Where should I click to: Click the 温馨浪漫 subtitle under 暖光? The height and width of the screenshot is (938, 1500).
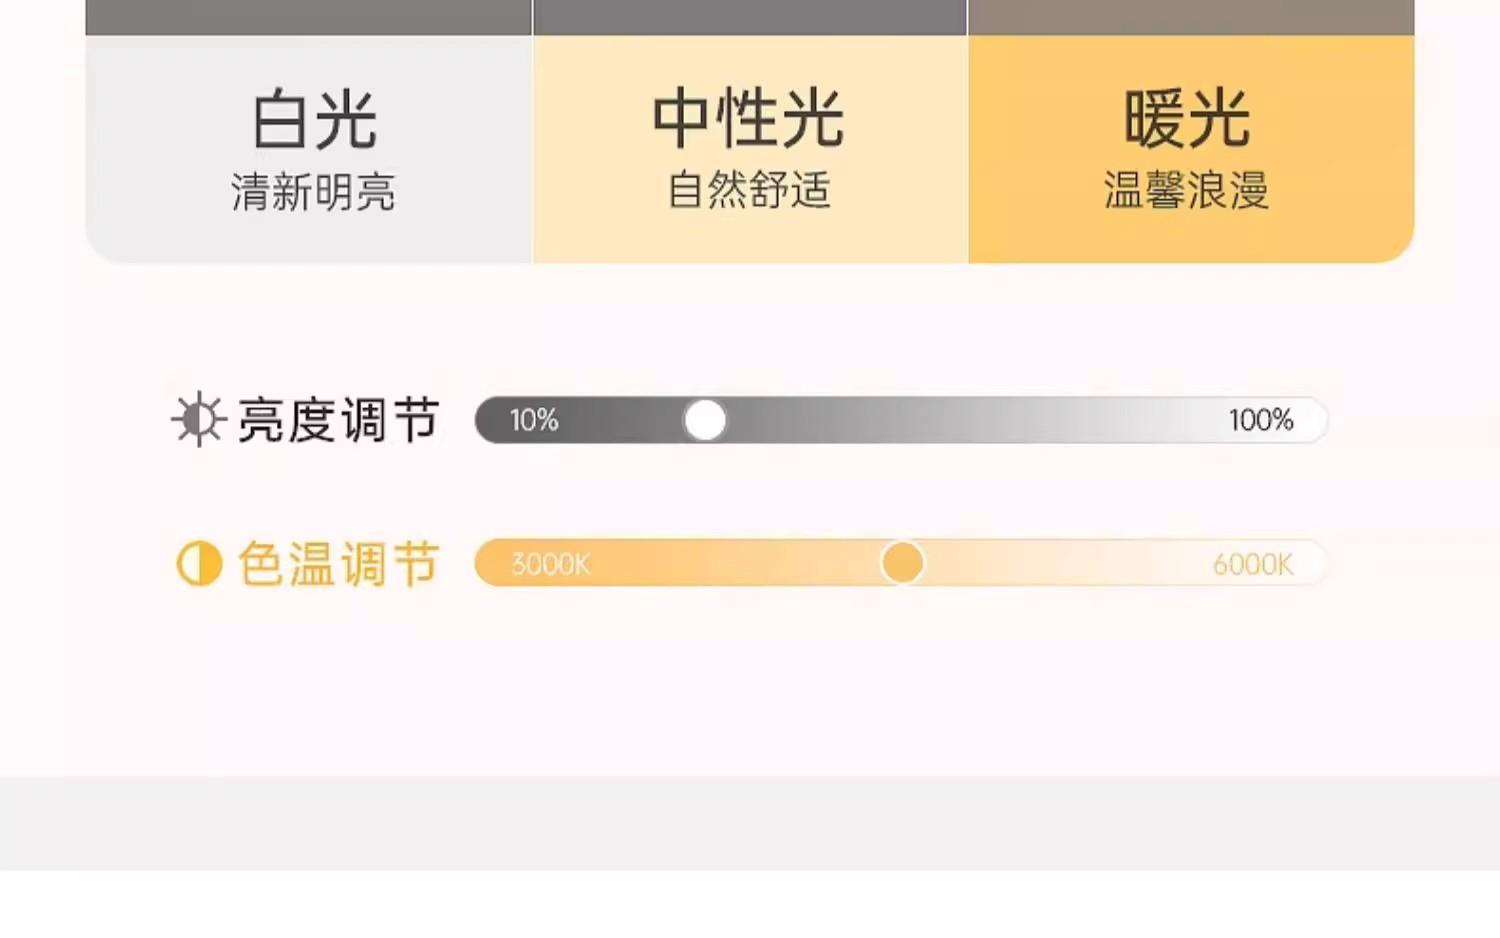pos(1186,190)
